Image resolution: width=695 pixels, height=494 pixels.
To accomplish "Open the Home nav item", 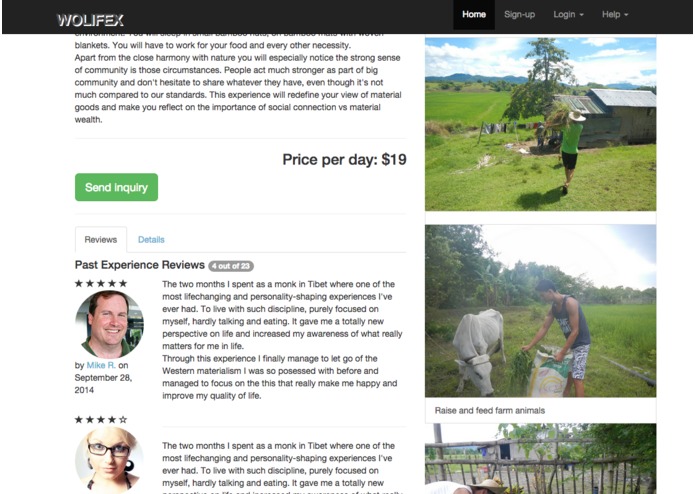I will coord(474,15).
